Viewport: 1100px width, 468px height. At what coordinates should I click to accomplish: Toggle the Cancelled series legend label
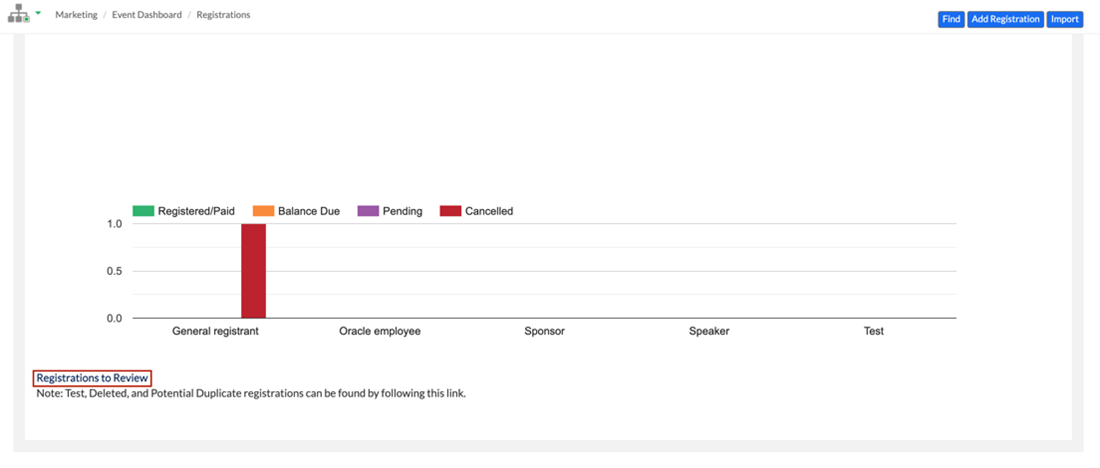click(x=489, y=211)
